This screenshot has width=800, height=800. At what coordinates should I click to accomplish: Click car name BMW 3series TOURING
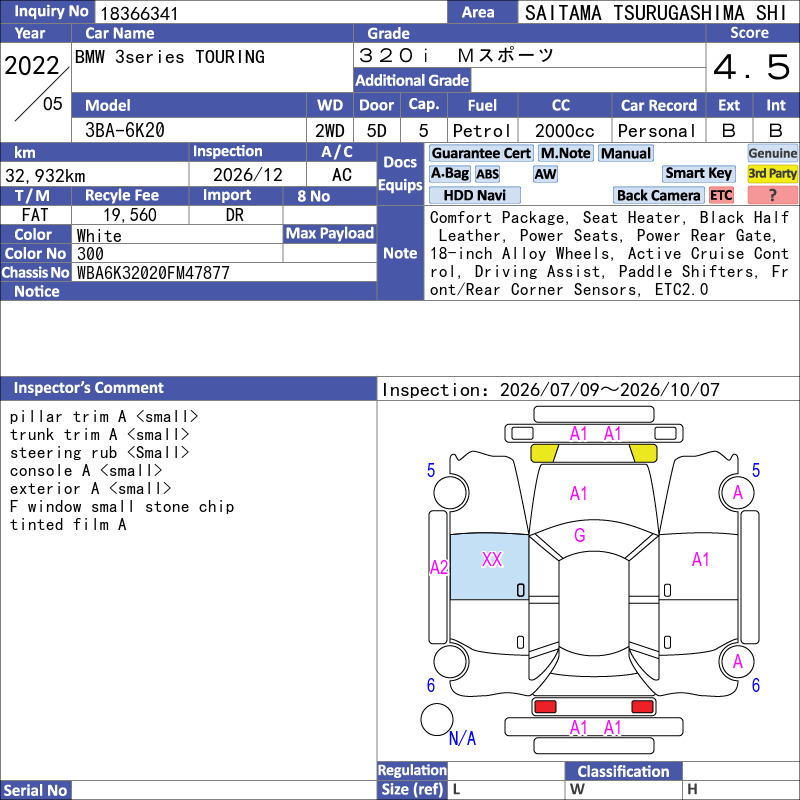coord(170,57)
